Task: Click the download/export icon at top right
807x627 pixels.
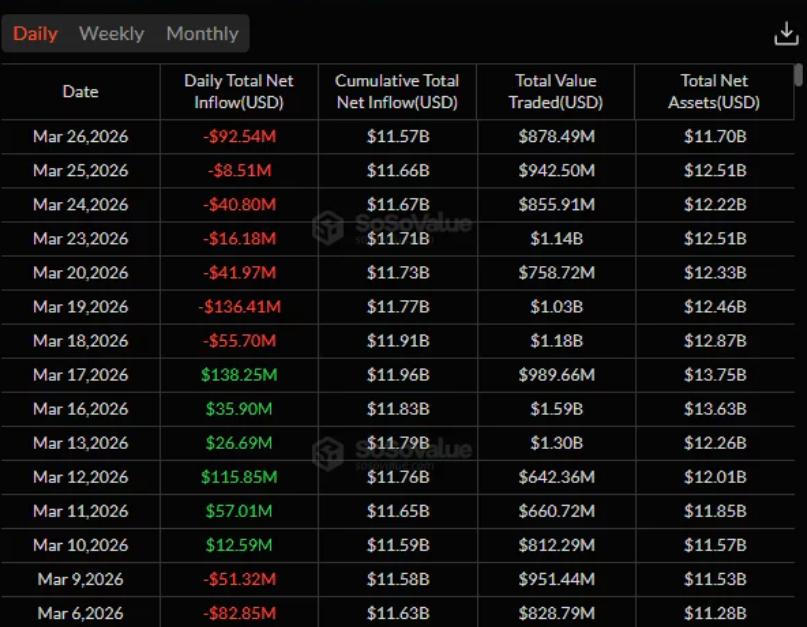Action: pos(786,34)
